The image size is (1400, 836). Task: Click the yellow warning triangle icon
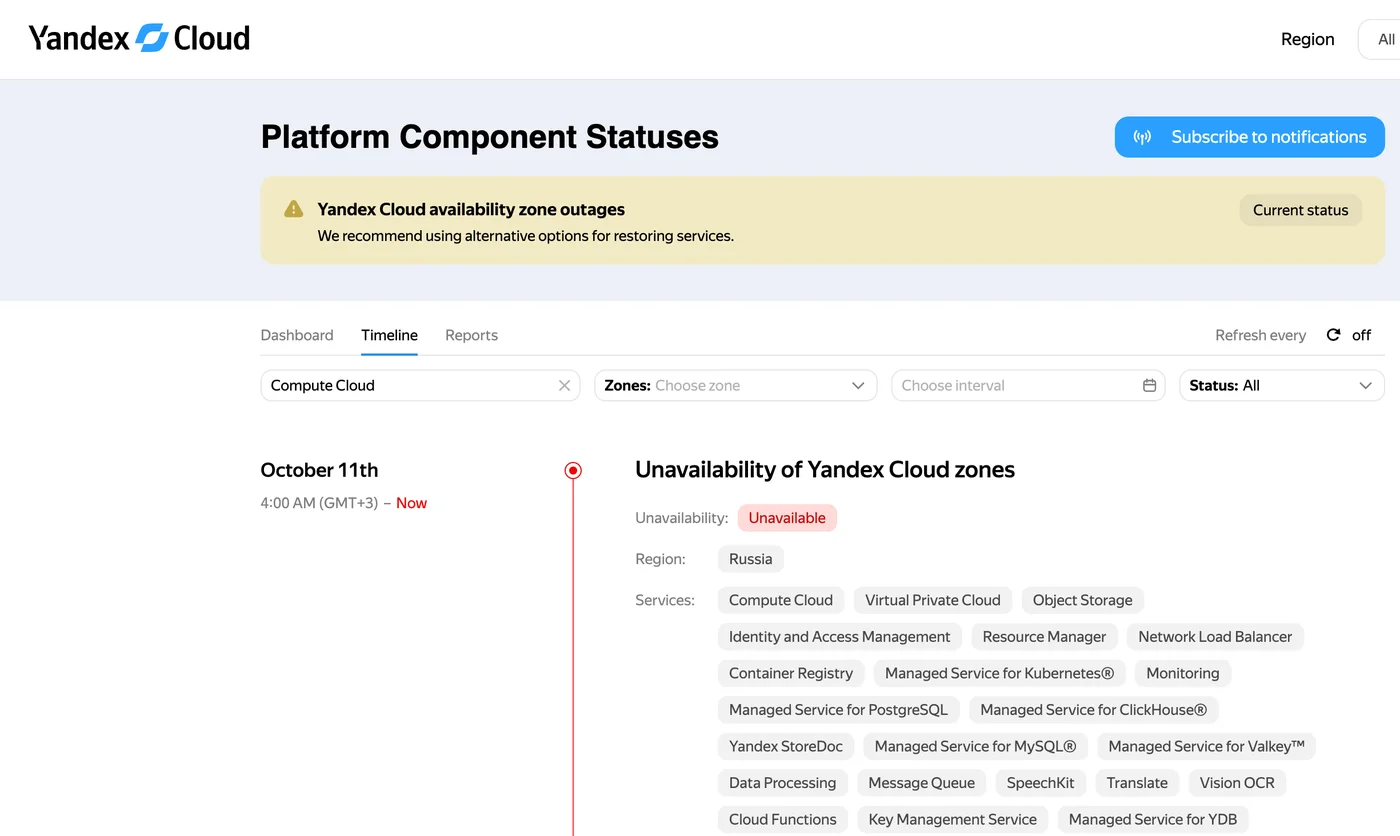click(293, 209)
